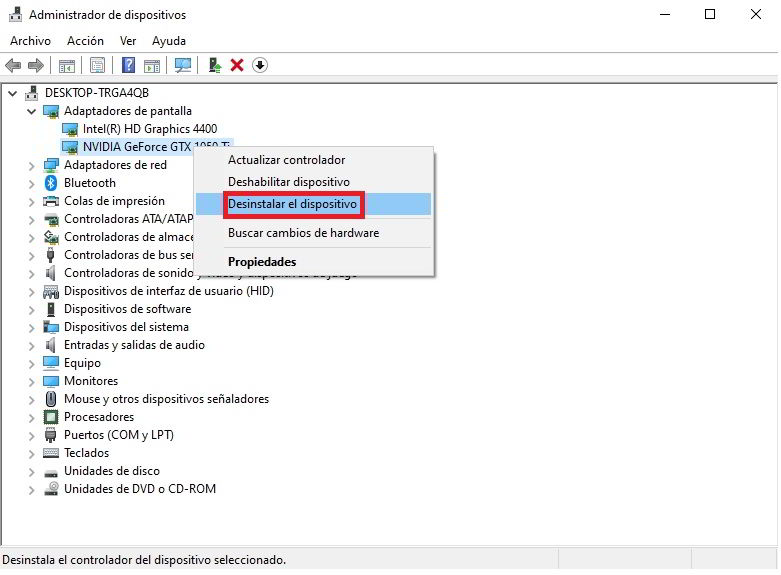Select Controladoras de bus serie row
The height and width of the screenshot is (575, 781).
[x=129, y=255]
